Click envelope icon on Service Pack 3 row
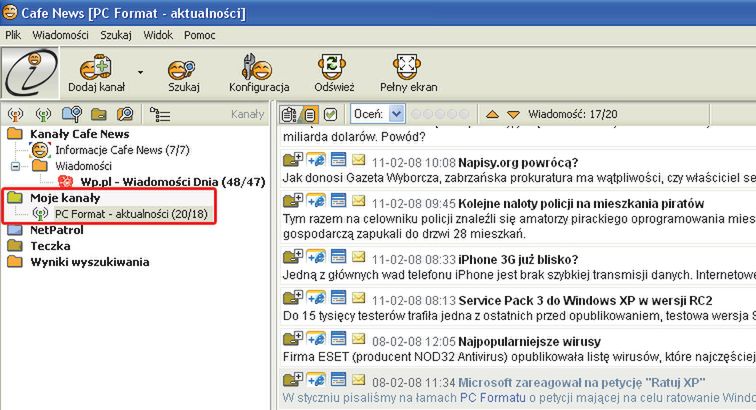 (358, 297)
